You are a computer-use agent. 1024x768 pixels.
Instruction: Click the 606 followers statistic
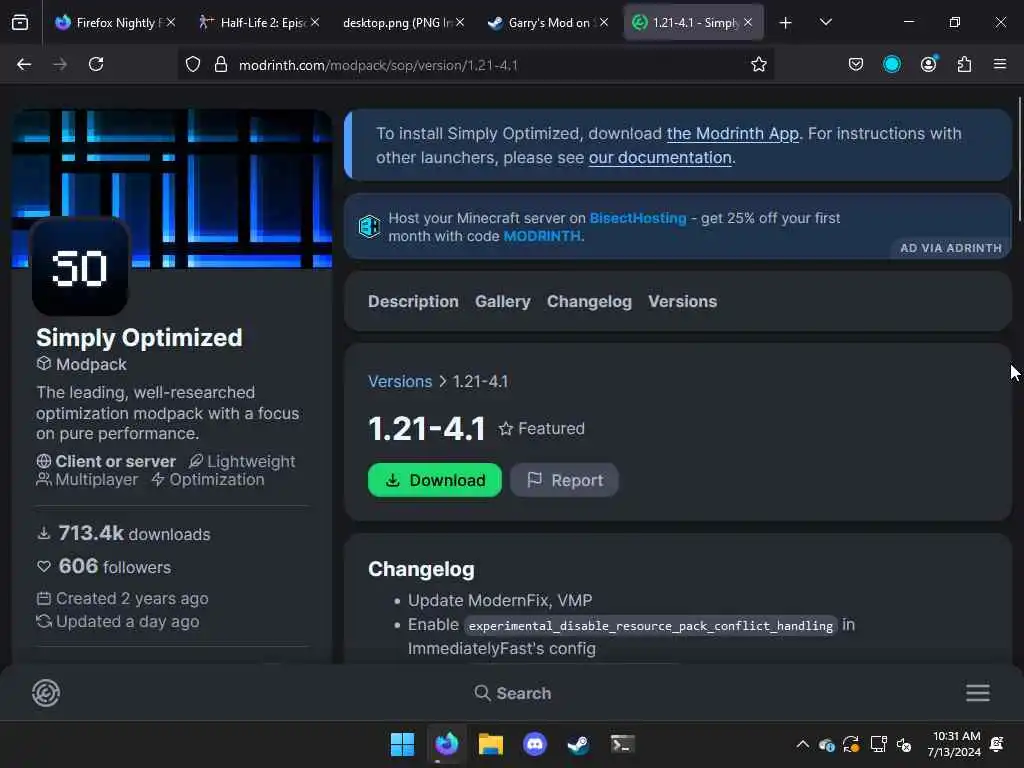pos(104,566)
